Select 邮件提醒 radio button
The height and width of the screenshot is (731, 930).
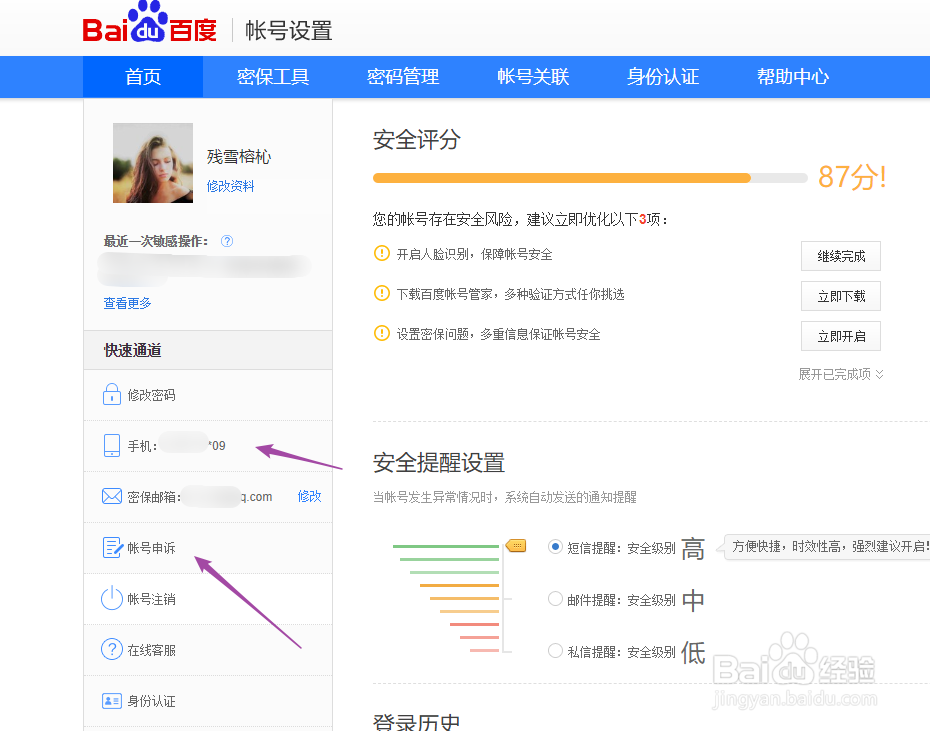tap(556, 599)
